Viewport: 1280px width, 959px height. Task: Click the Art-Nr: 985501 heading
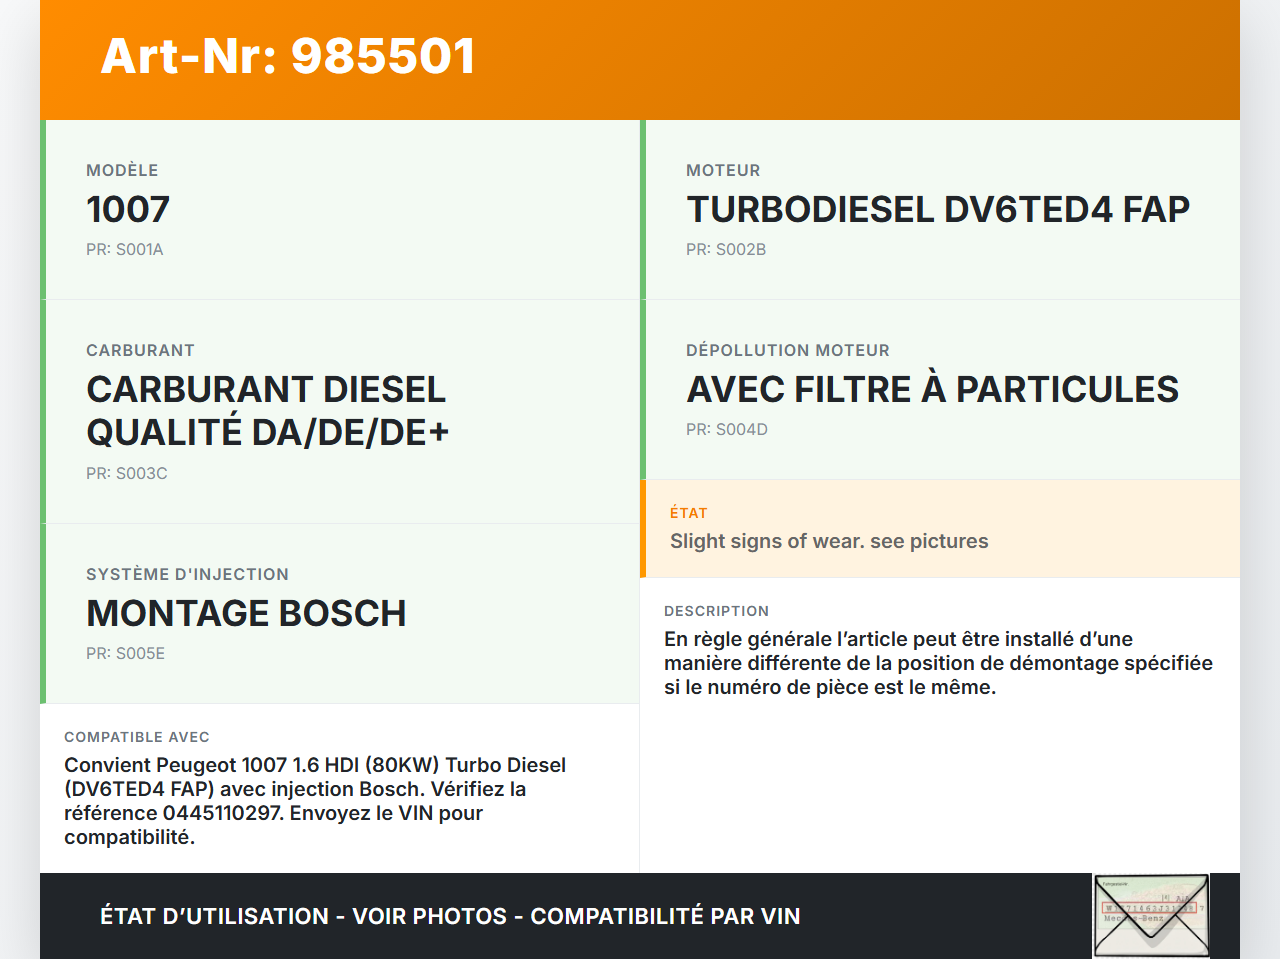(x=288, y=56)
